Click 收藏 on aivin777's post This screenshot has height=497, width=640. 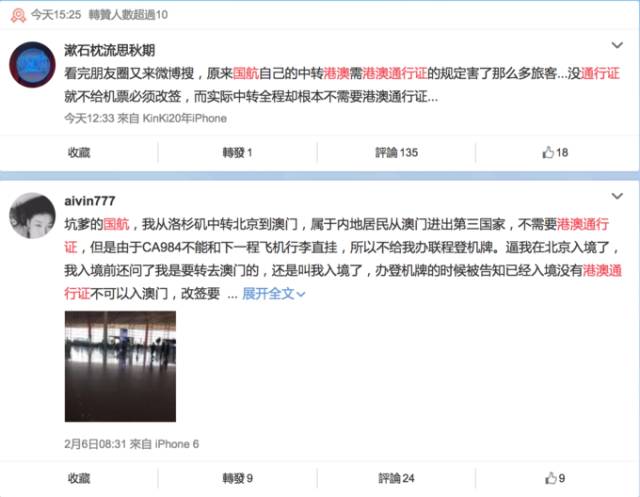pos(79,478)
